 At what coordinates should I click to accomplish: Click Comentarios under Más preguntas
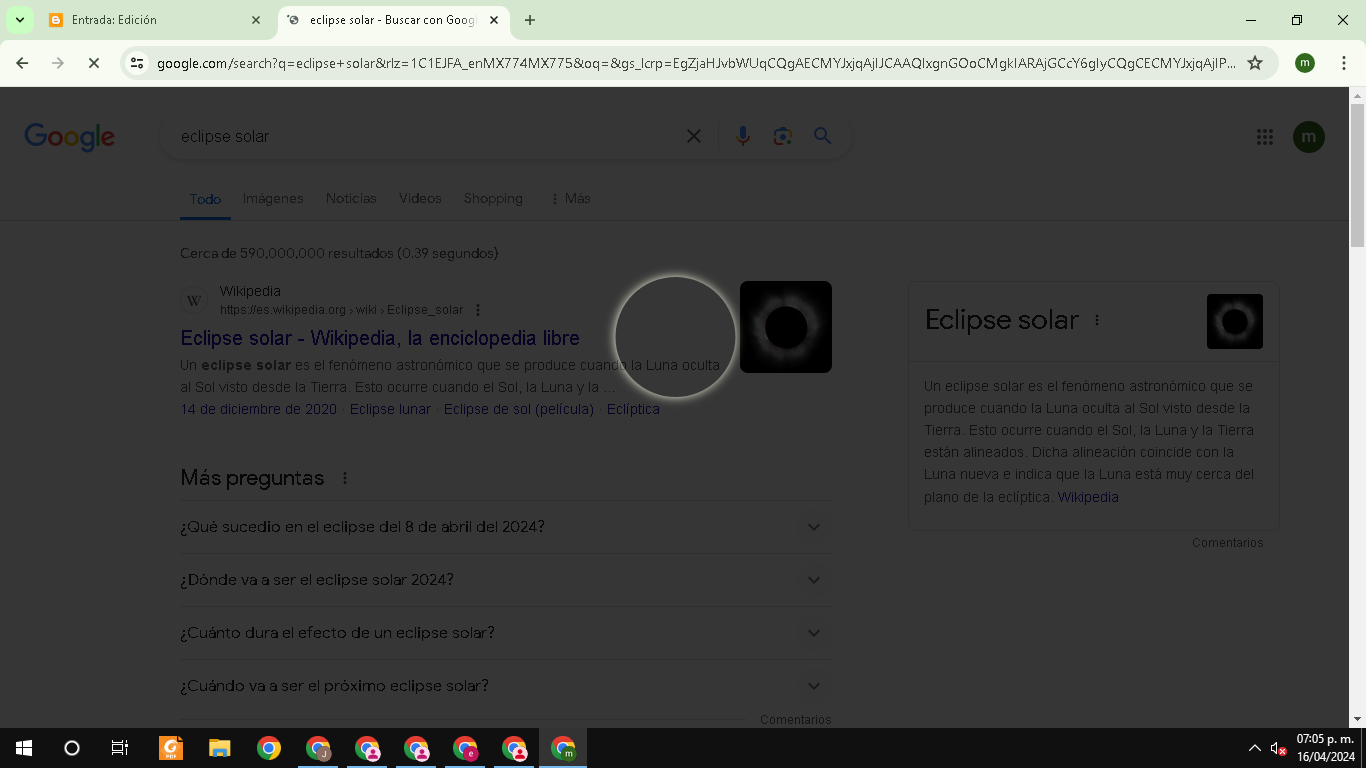(x=796, y=719)
